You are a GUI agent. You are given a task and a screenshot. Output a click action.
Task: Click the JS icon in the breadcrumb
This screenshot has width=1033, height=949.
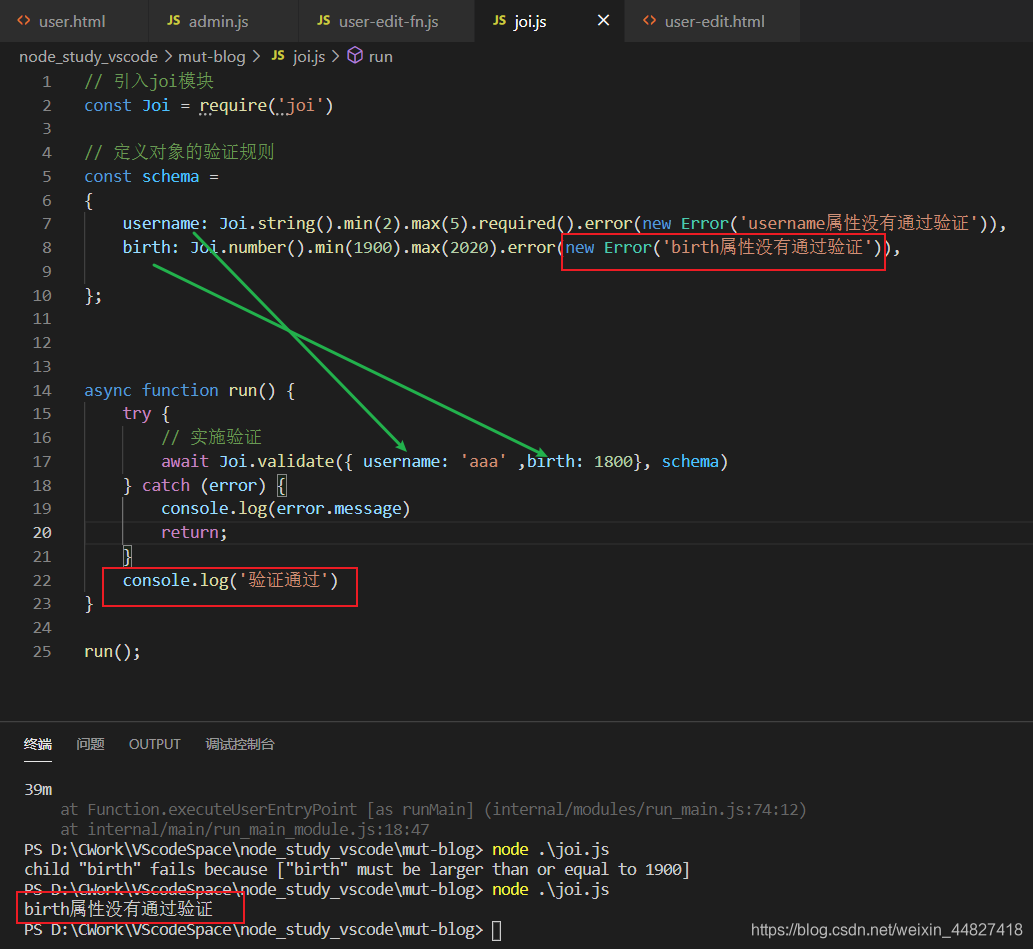(278, 56)
